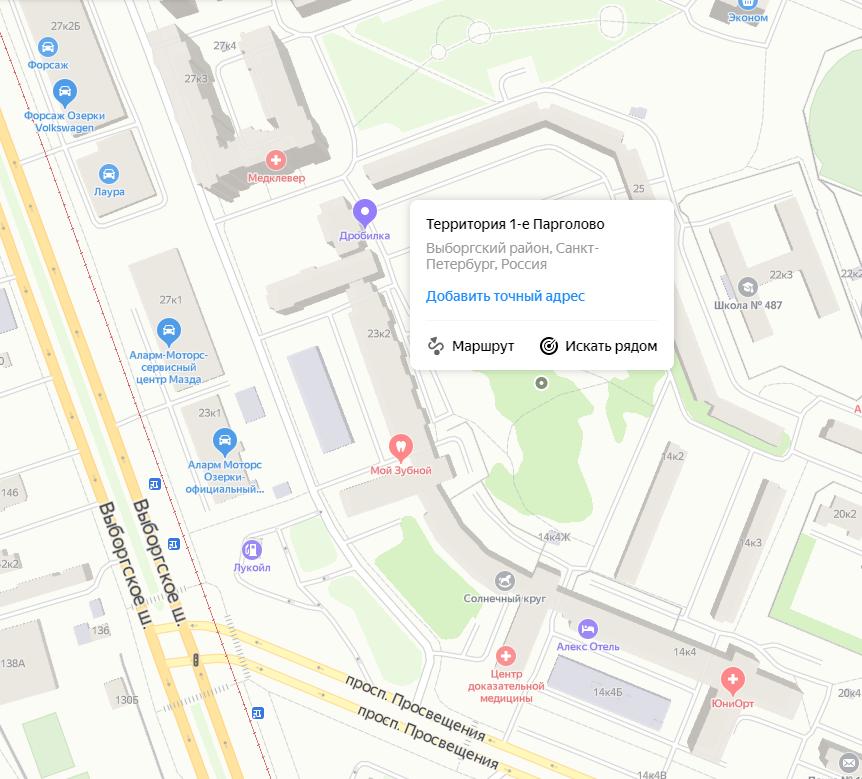The width and height of the screenshot is (862, 779).
Task: Select the ЮниОрт medical icon
Action: click(733, 683)
